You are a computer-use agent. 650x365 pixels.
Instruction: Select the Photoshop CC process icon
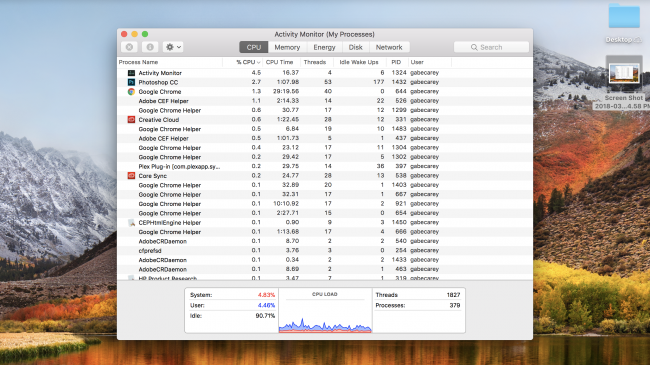pyautogui.click(x=131, y=82)
